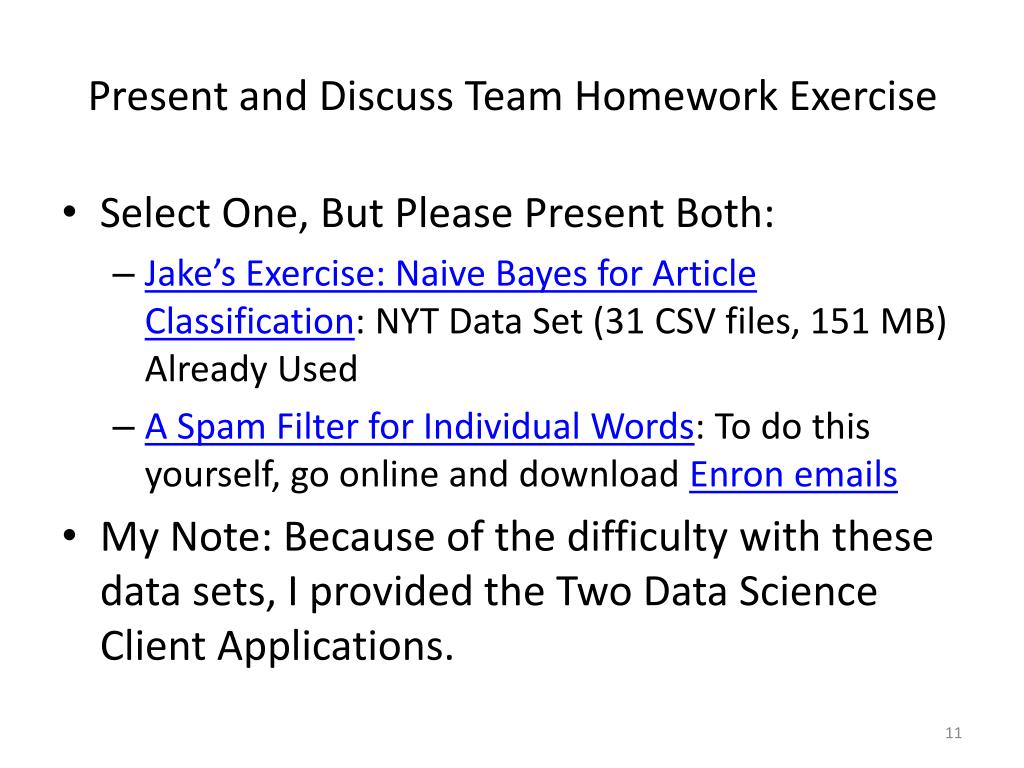Open the Jake's Exercise: Naive Bayes link

pos(450,273)
